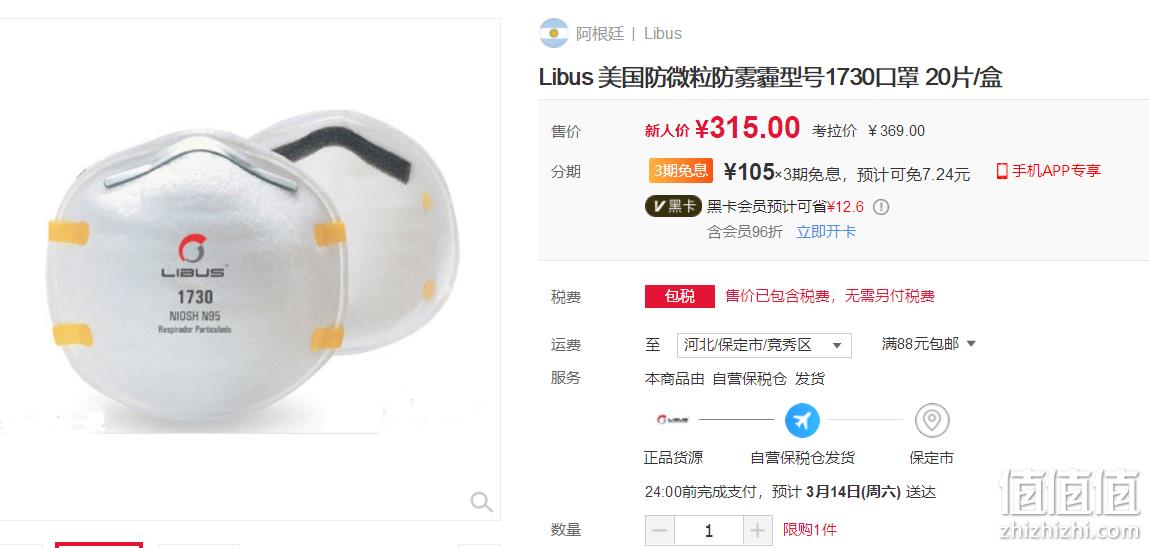Screen dimensions: 1149x548
Task: Click the main Libus 1730 mask product image
Action: (251, 269)
